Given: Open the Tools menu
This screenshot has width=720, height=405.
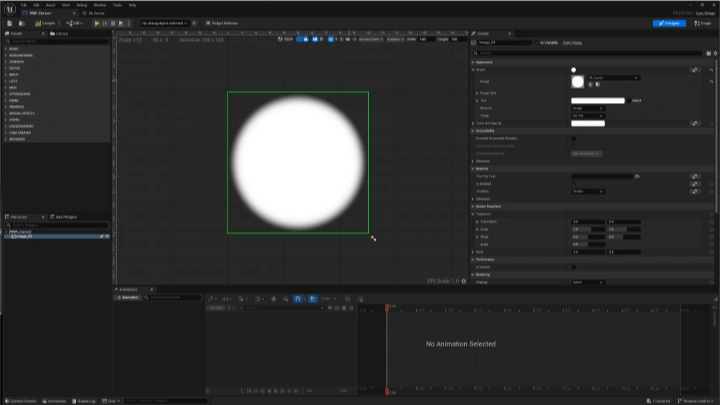Looking at the screenshot, I should click(x=117, y=5).
